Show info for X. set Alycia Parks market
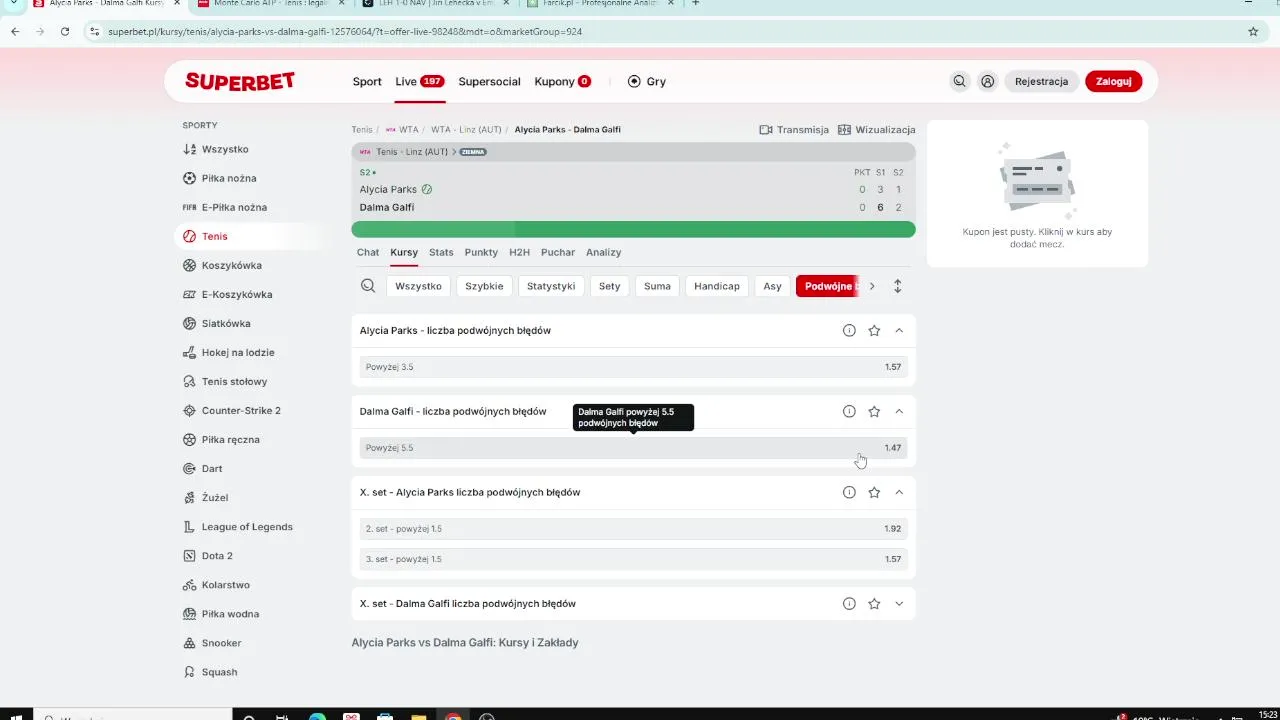The width and height of the screenshot is (1280, 720). [849, 492]
